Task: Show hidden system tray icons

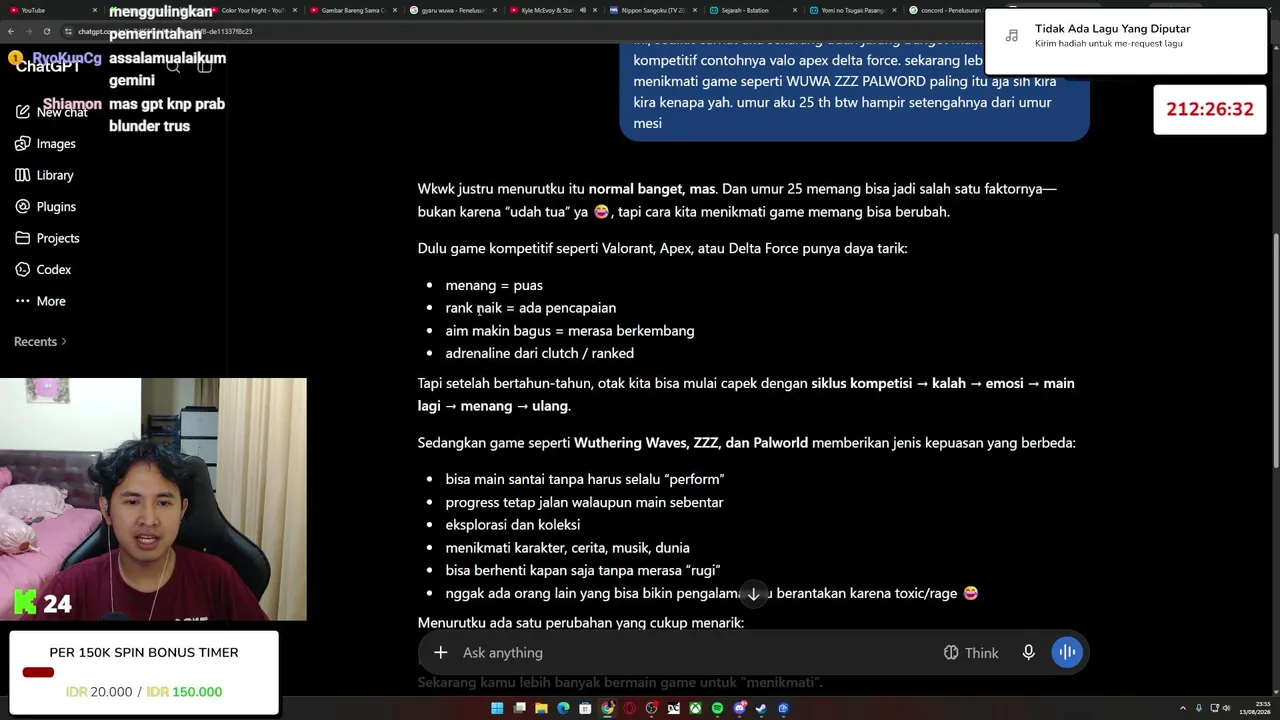Action: [1183, 708]
